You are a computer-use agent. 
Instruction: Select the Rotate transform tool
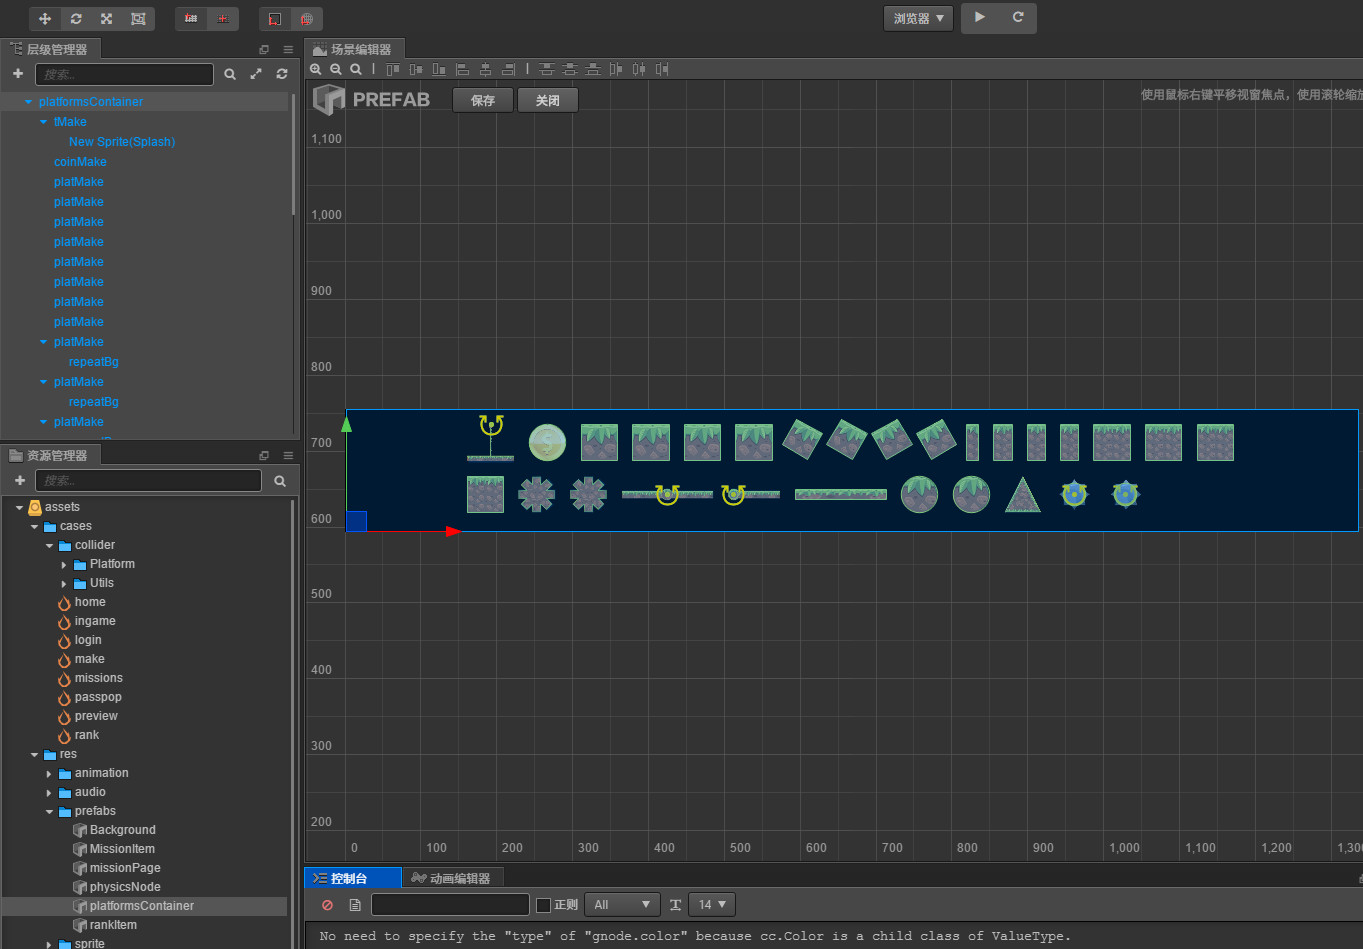point(75,18)
